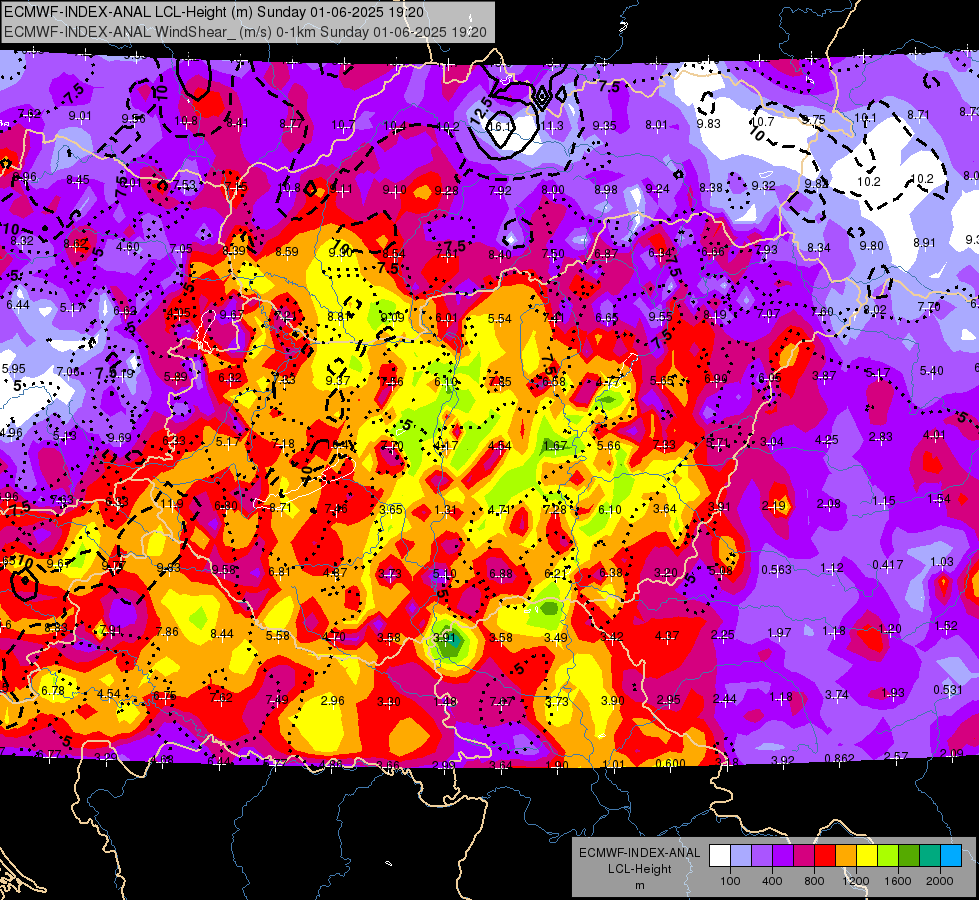Click the 7.28 grid value
The image size is (979, 900).
pos(555,509)
